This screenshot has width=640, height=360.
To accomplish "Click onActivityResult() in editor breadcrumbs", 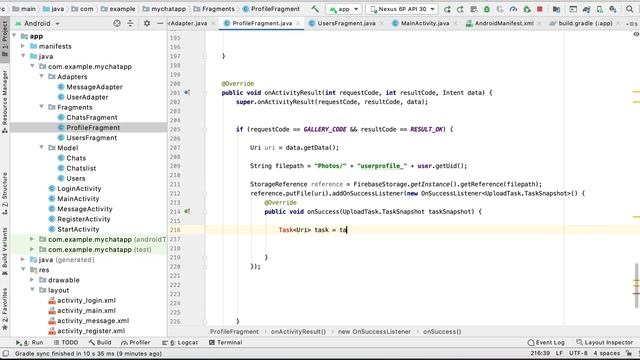I will 298,332.
